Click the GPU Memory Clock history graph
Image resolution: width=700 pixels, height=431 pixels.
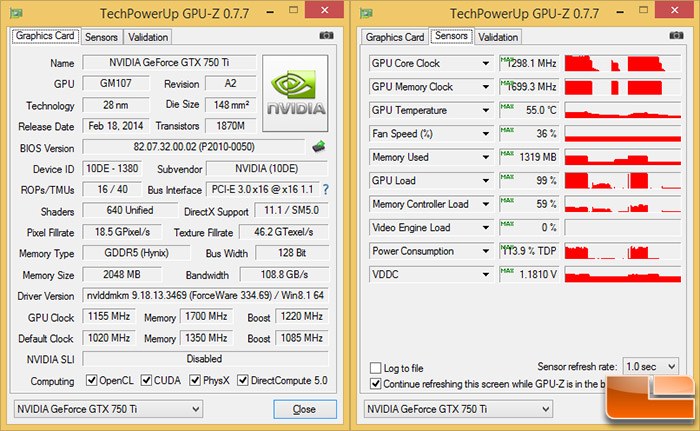[623, 87]
